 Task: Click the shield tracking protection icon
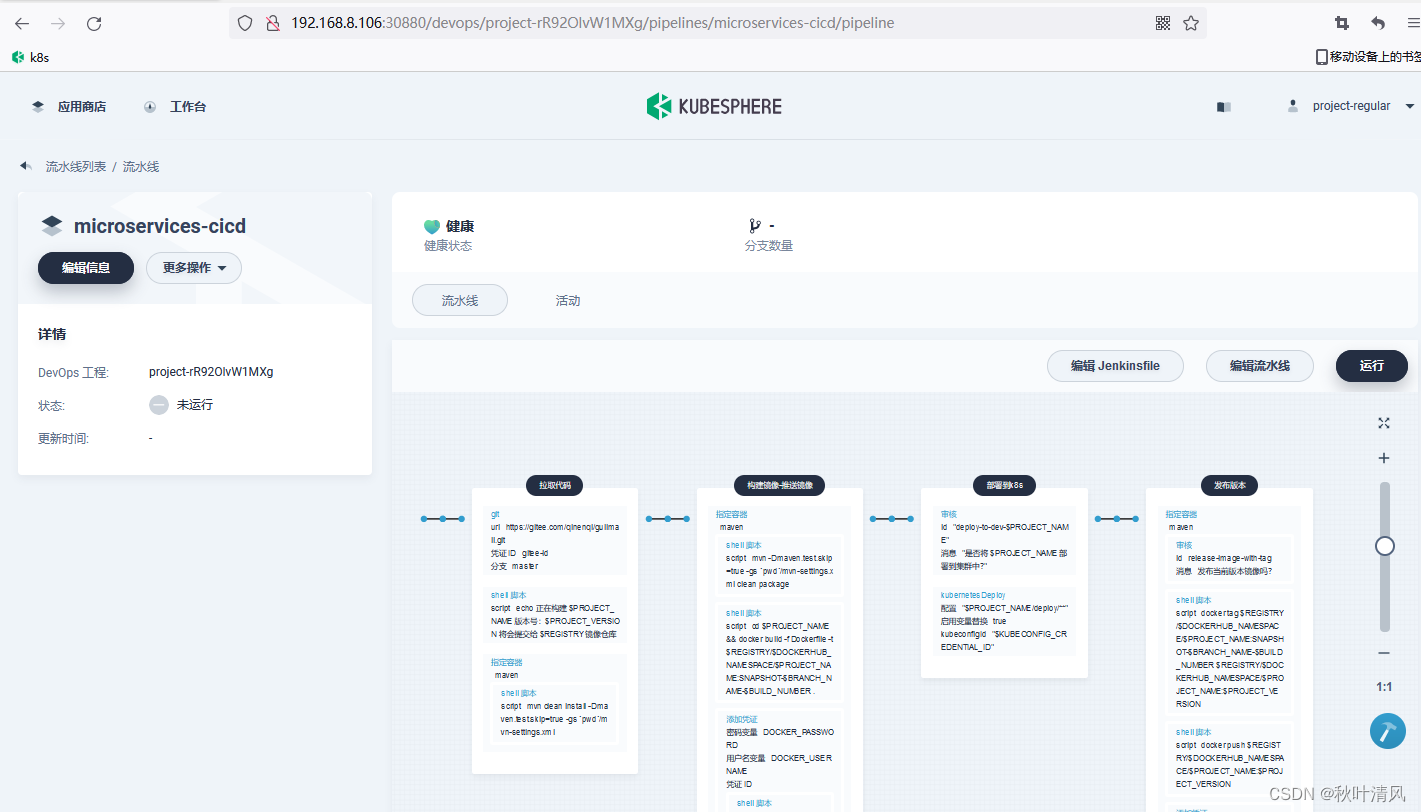point(245,23)
